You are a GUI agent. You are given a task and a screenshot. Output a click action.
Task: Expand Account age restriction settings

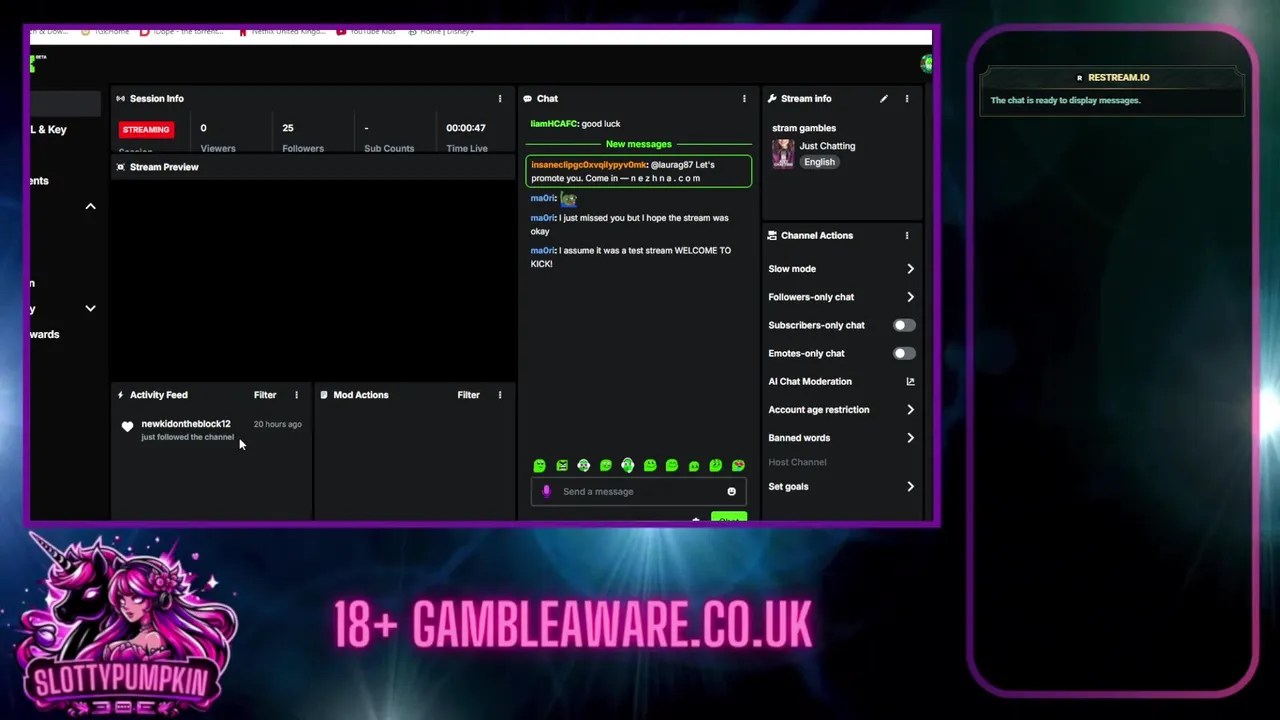point(910,410)
